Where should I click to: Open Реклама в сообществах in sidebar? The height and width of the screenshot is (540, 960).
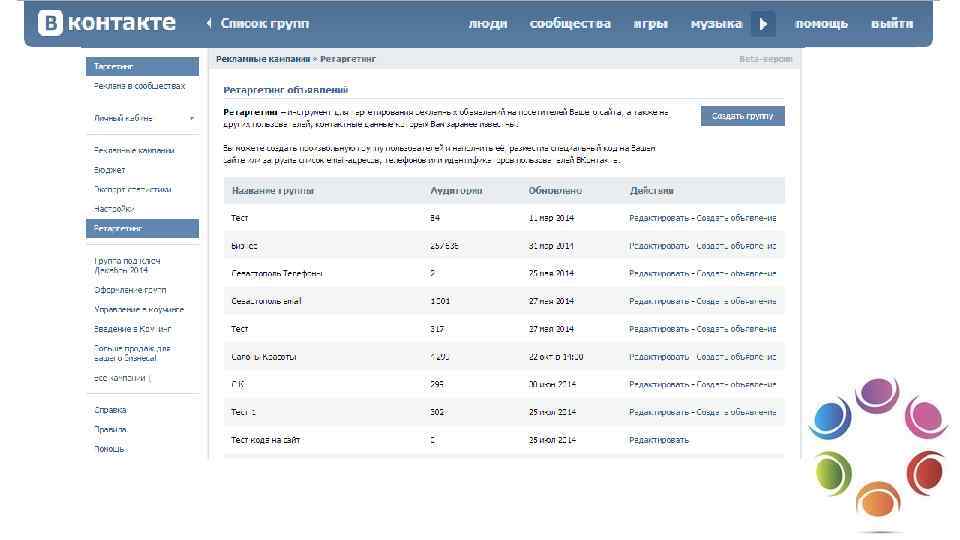click(139, 86)
